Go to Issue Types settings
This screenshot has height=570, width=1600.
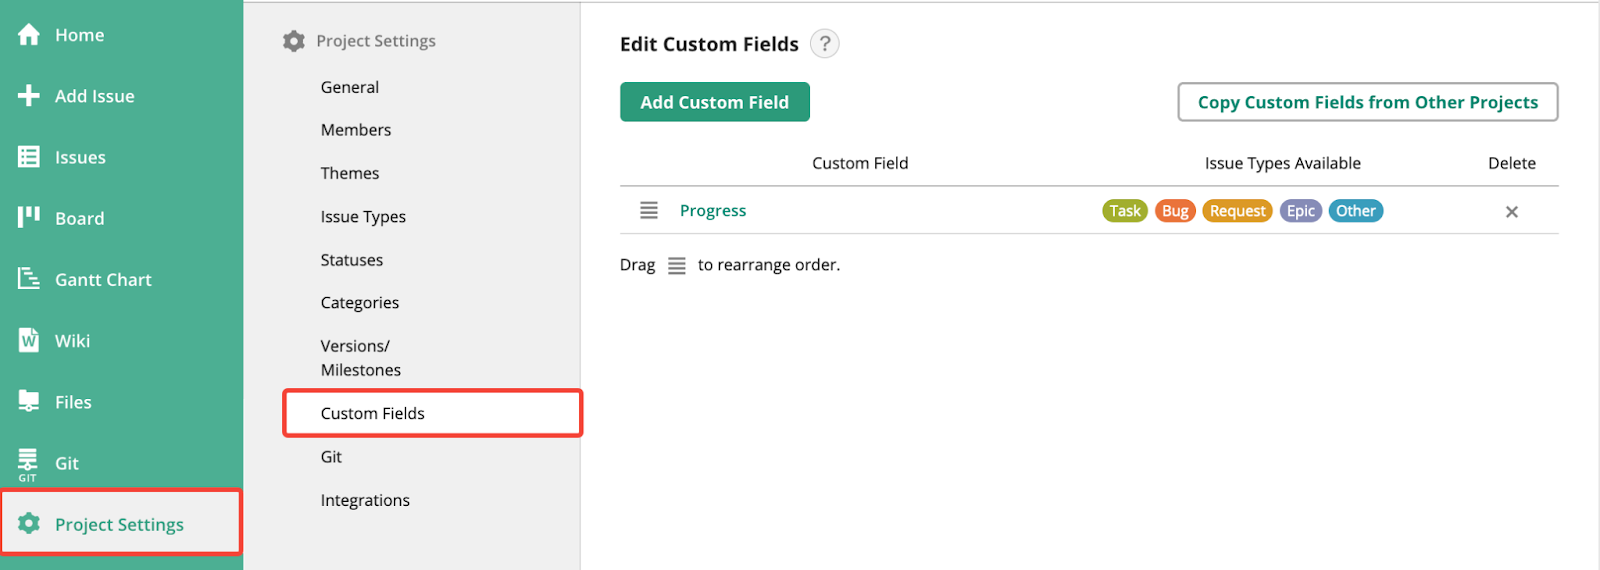pos(363,217)
